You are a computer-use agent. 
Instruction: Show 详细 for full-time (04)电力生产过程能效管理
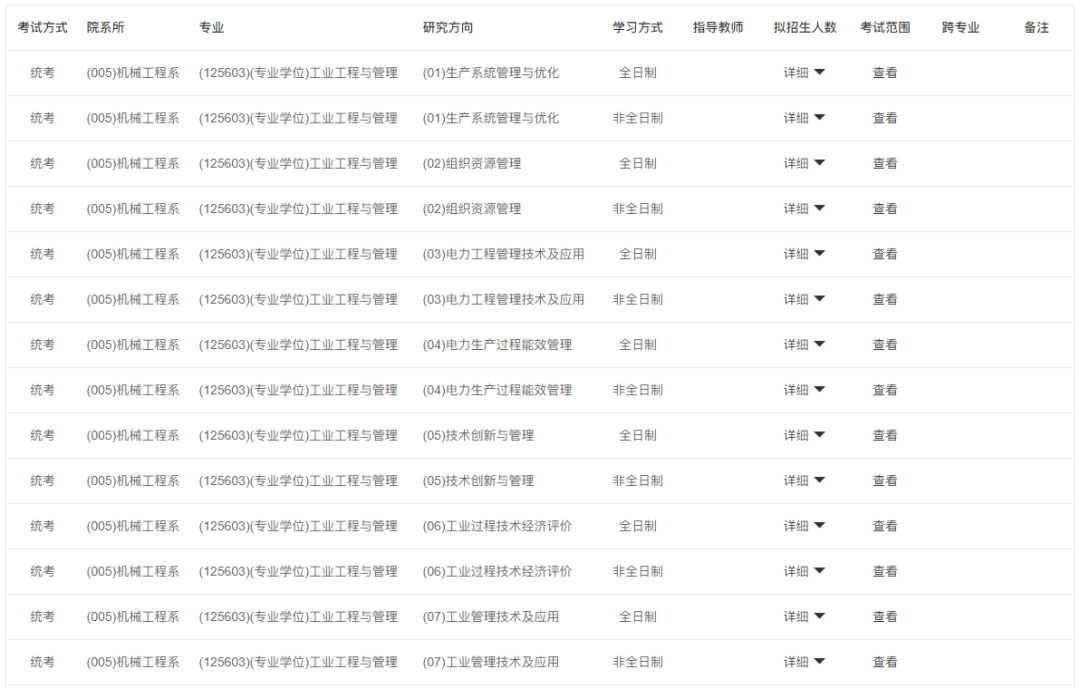804,345
